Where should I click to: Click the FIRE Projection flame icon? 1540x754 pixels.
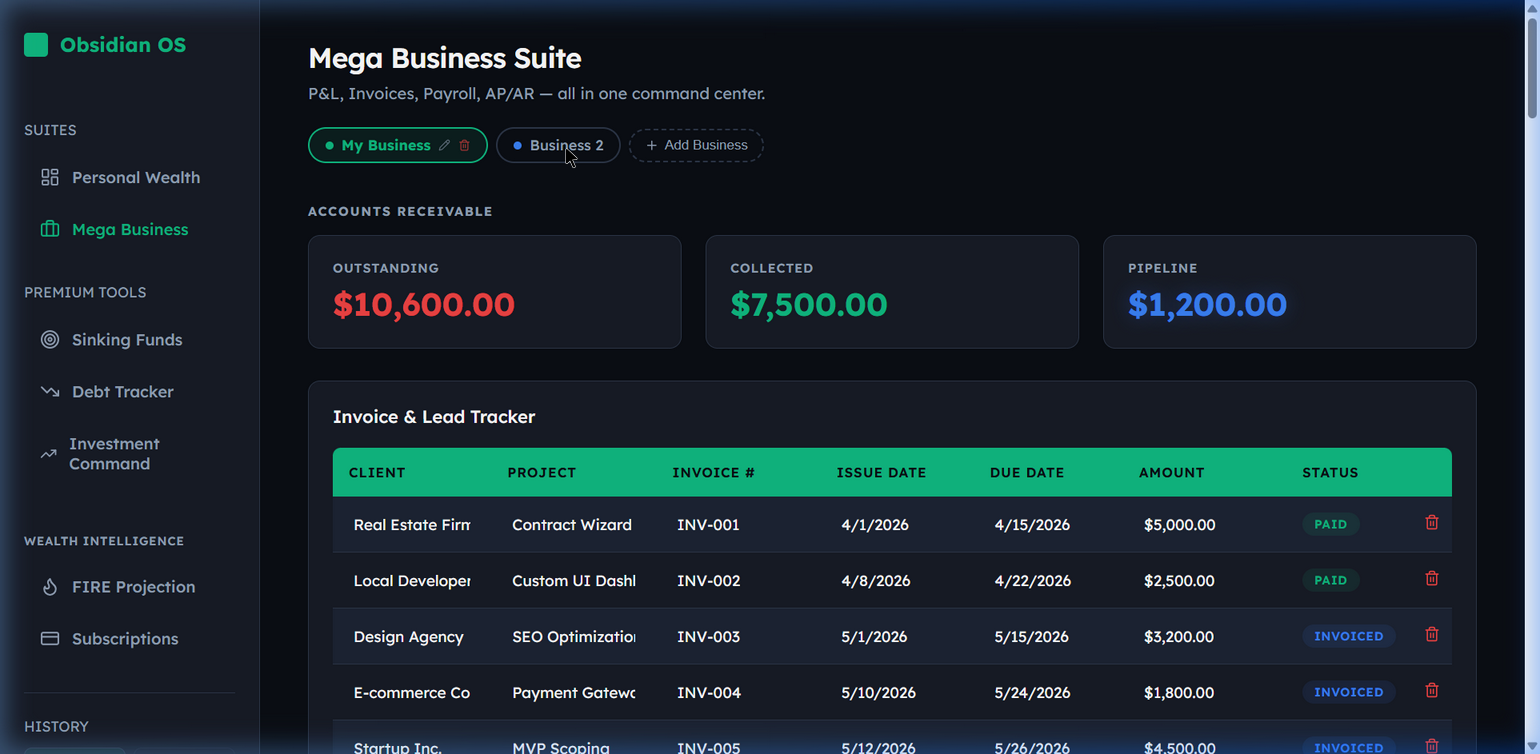[x=50, y=586]
